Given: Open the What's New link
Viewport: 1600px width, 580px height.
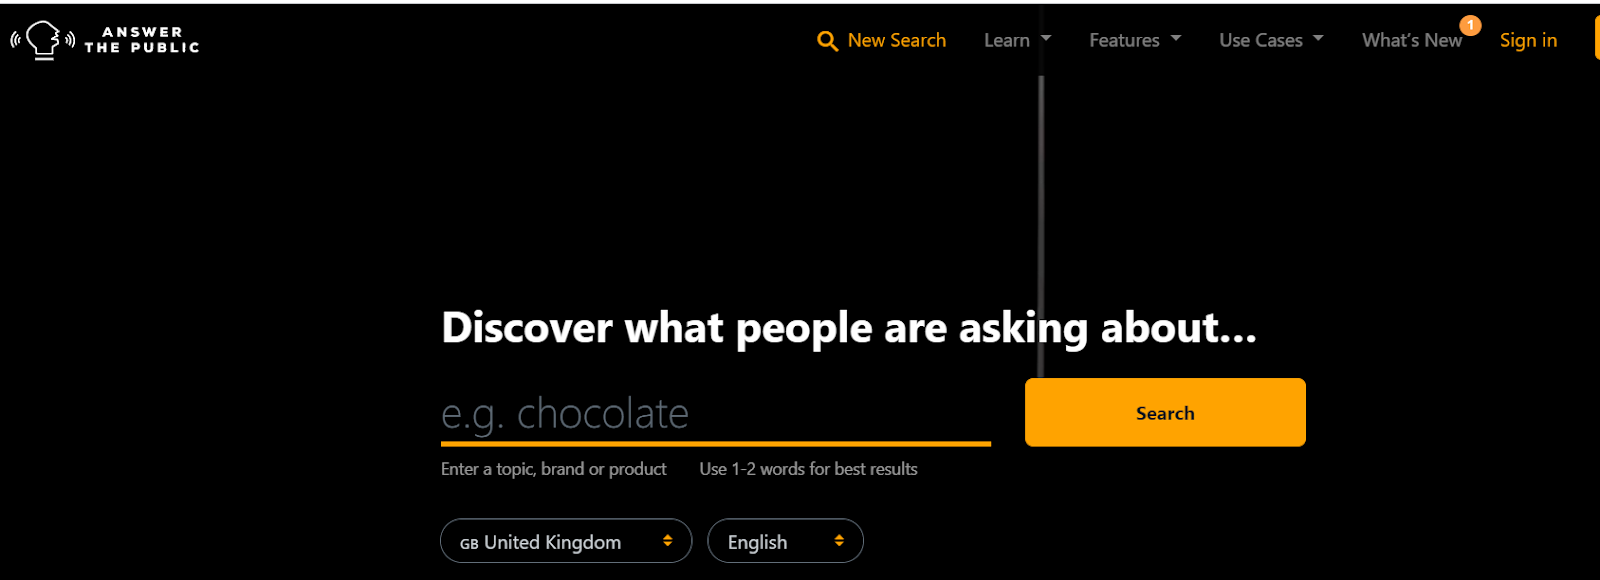Looking at the screenshot, I should click(x=1411, y=40).
